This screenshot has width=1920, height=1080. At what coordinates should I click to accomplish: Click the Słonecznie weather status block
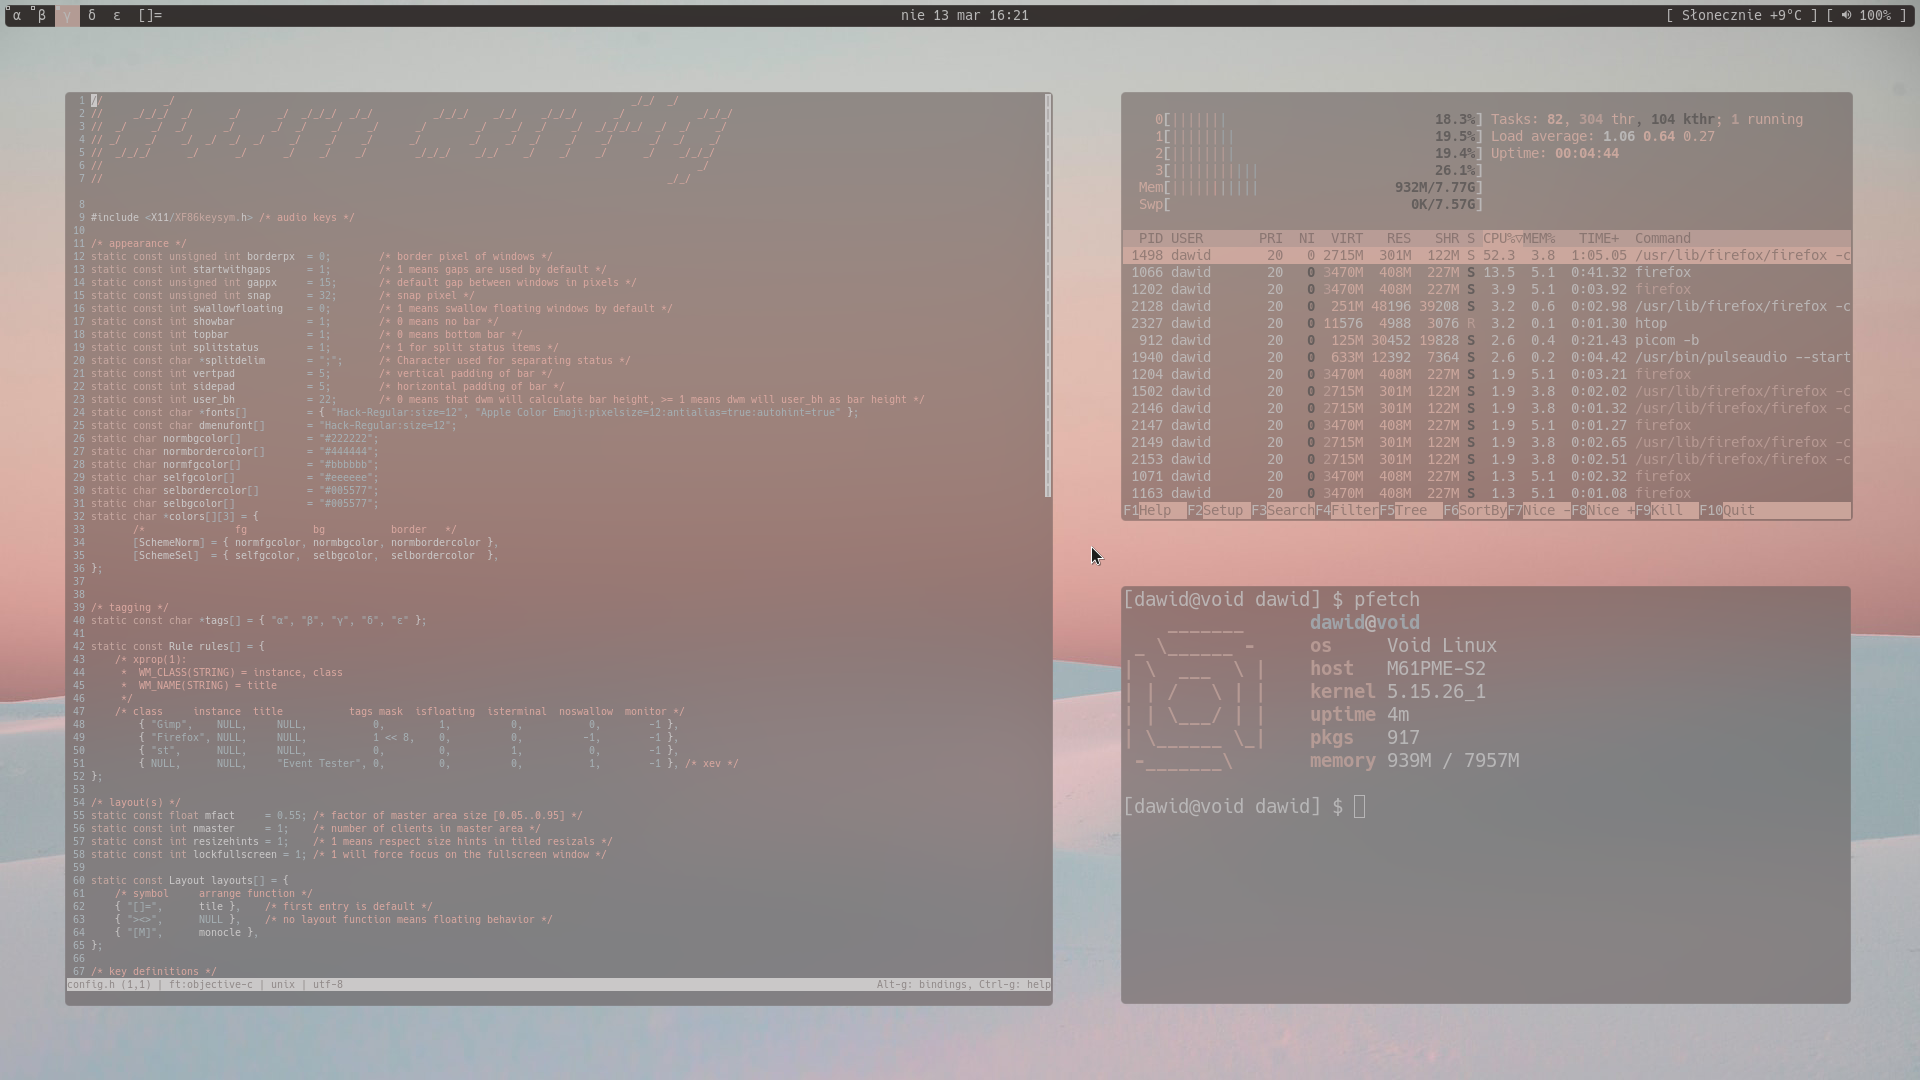pos(1741,15)
